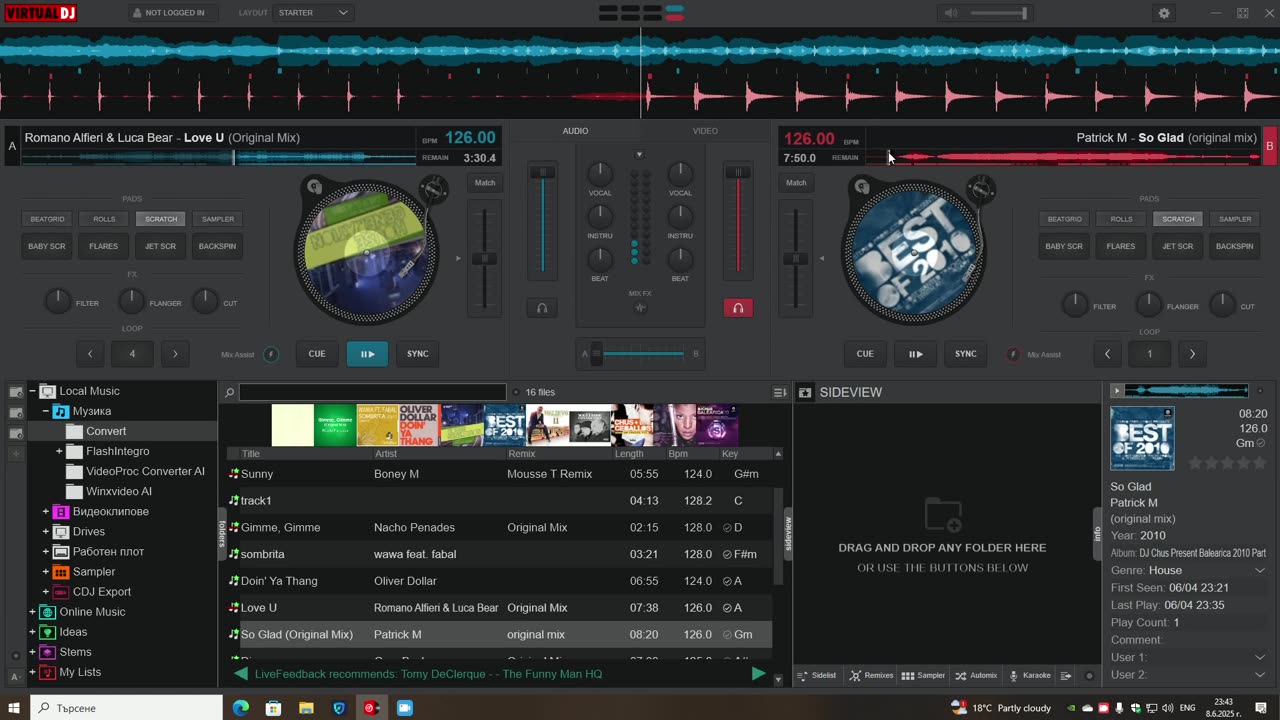The image size is (1280, 720).
Task: Open the Karaoke panel
Action: [1029, 675]
